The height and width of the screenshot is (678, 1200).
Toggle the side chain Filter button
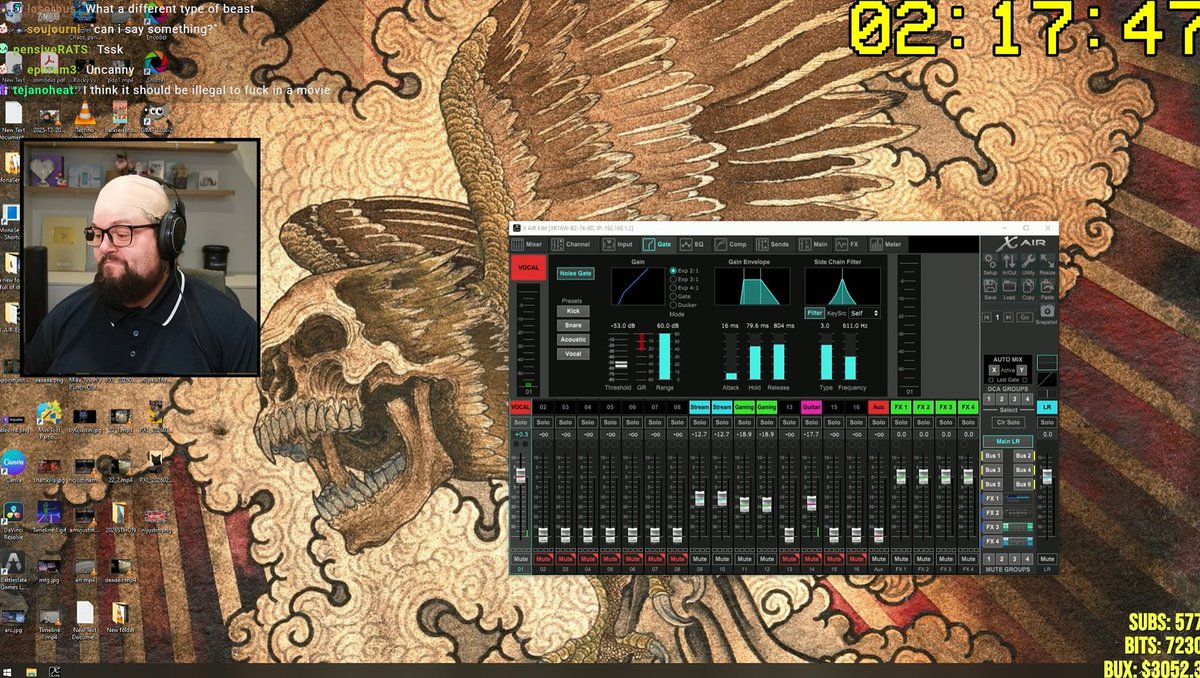(x=815, y=313)
